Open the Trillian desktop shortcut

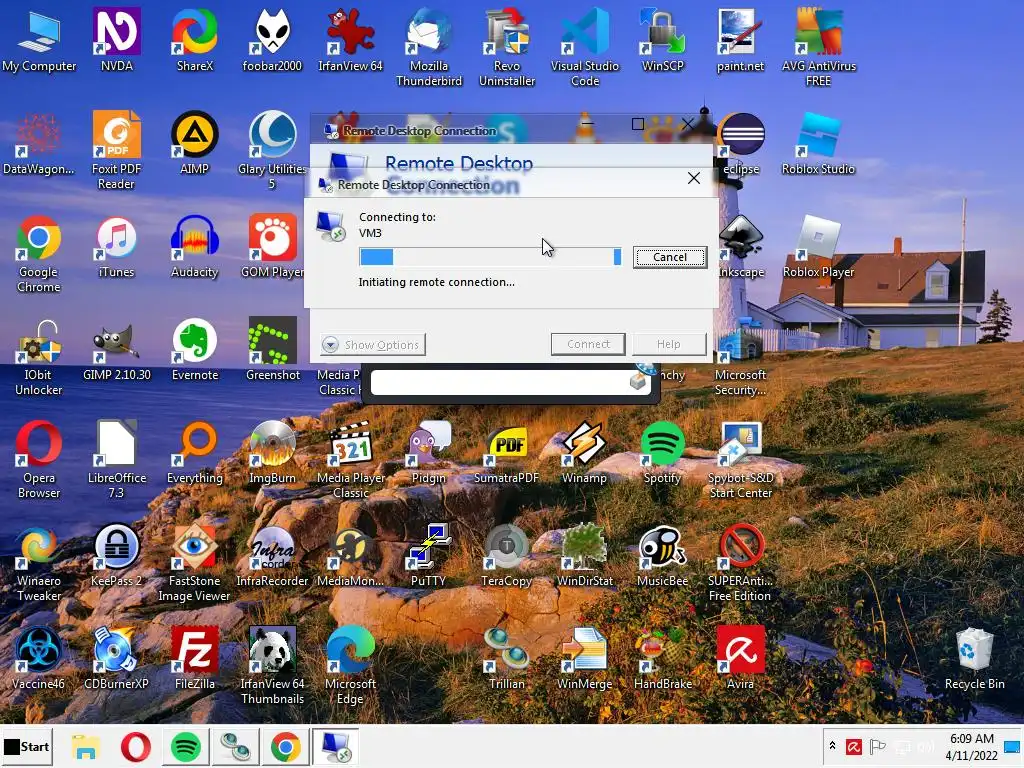pos(507,658)
